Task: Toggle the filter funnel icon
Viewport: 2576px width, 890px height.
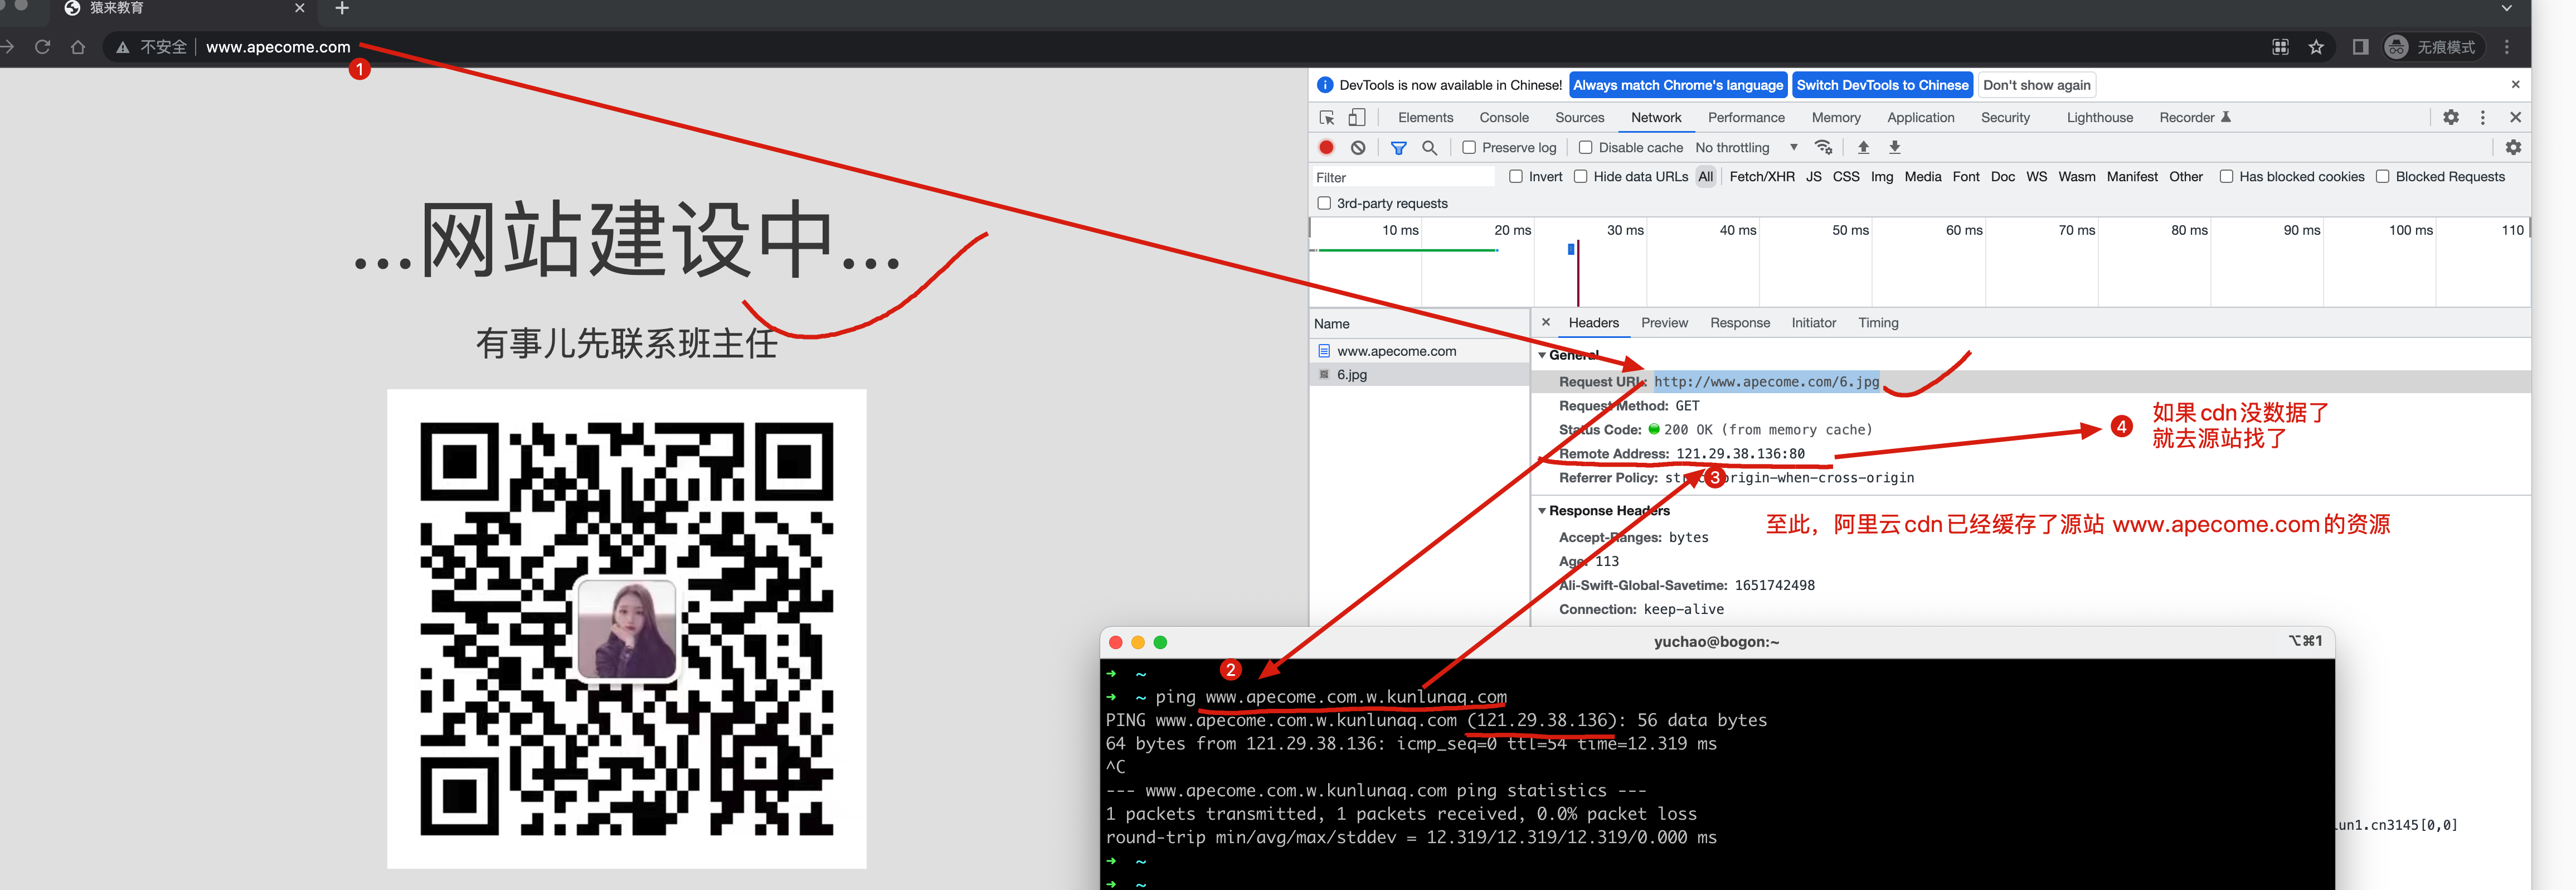Action: pyautogui.click(x=1398, y=147)
